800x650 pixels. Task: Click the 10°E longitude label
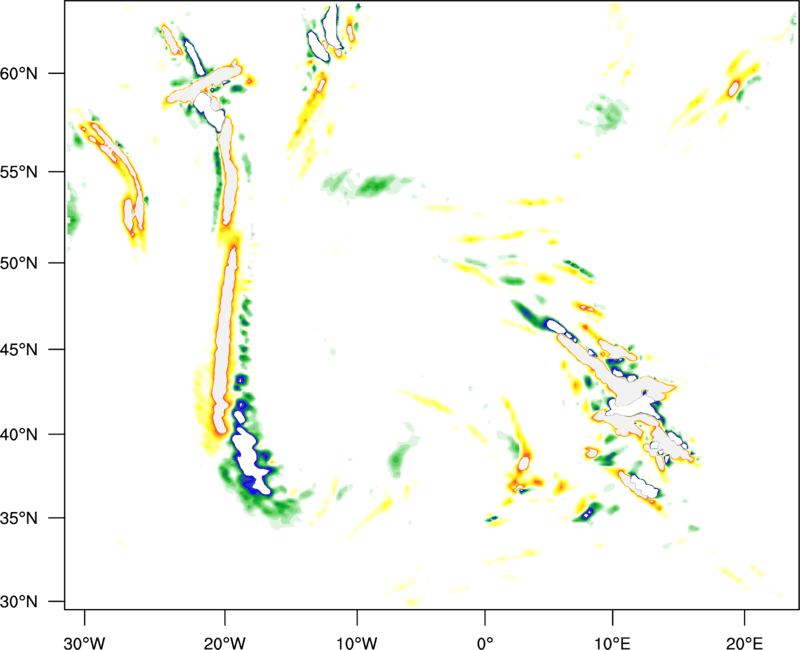(612, 643)
